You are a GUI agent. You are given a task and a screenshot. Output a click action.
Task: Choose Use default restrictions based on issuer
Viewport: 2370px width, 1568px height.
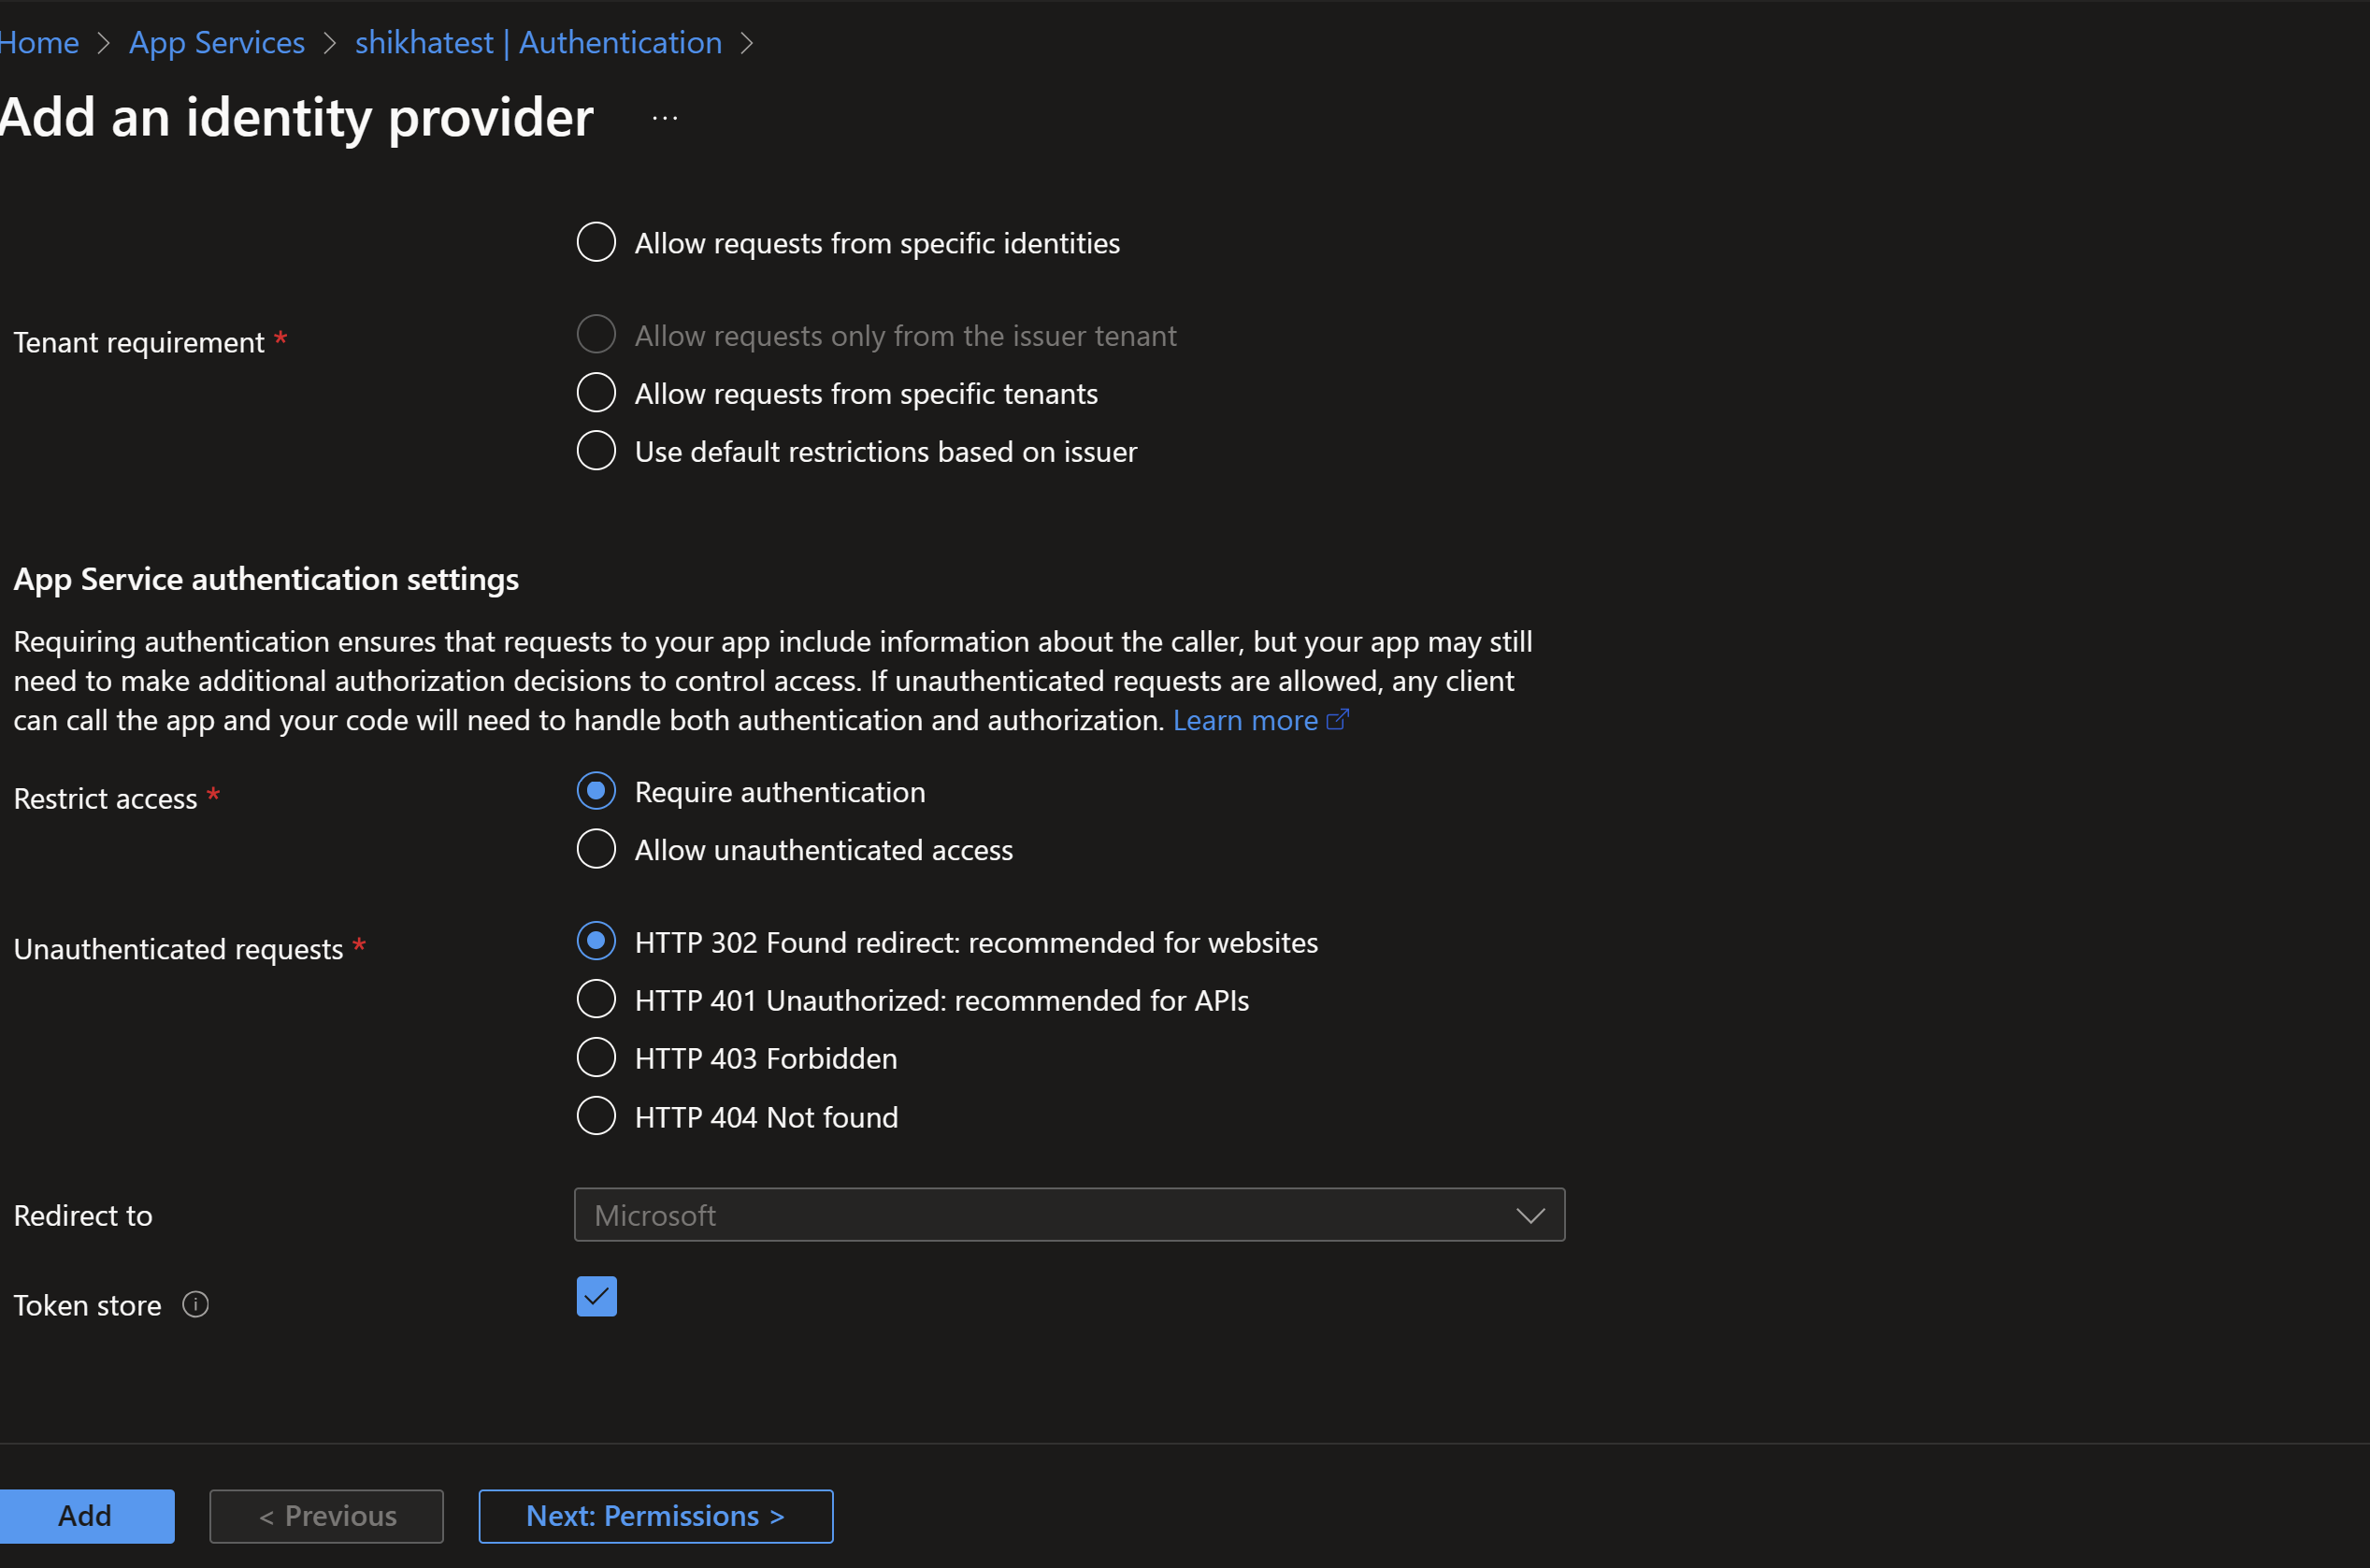pyautogui.click(x=596, y=450)
